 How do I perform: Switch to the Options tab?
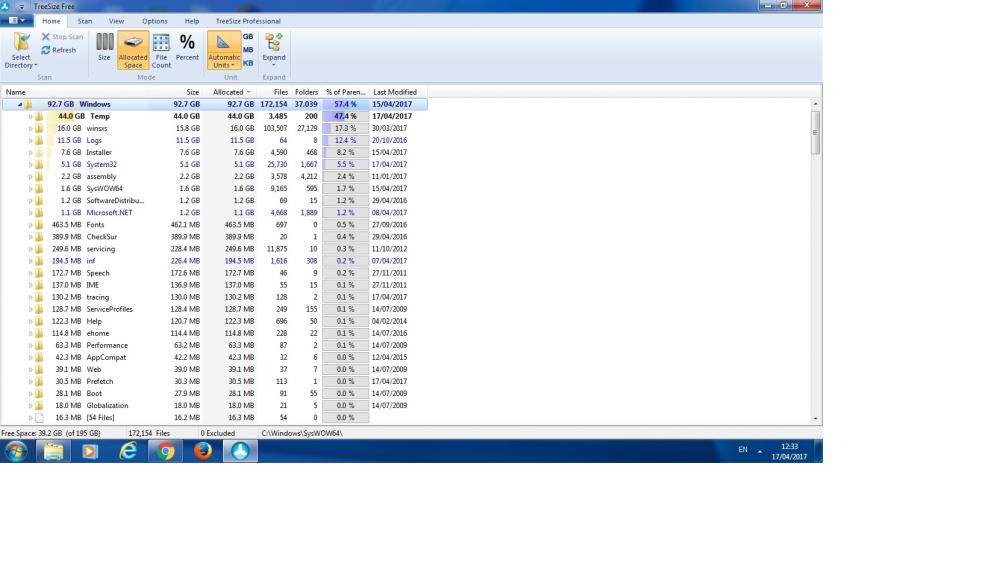[154, 21]
